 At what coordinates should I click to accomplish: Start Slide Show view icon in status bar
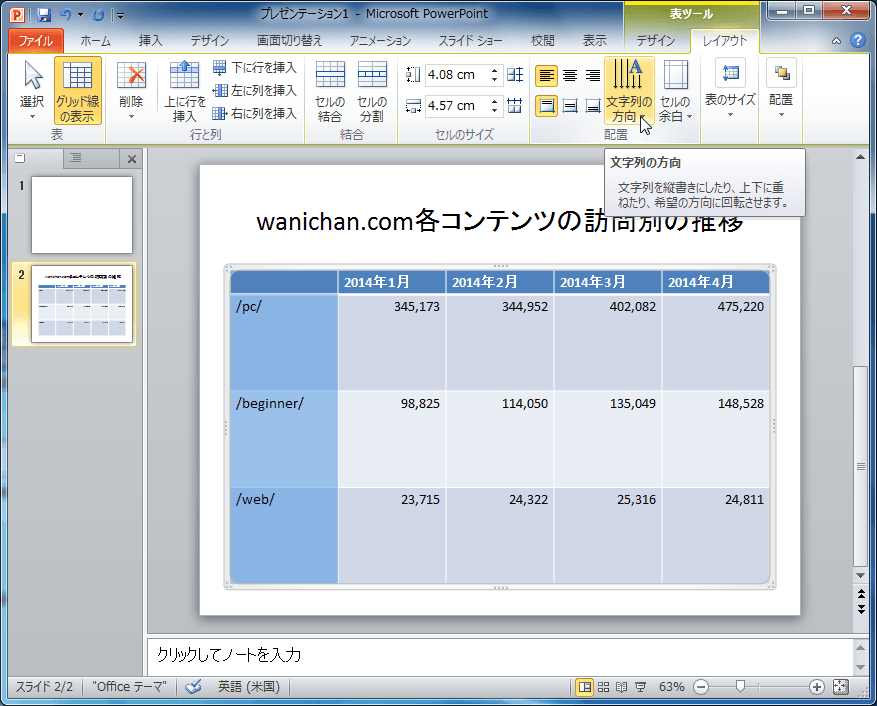click(640, 687)
